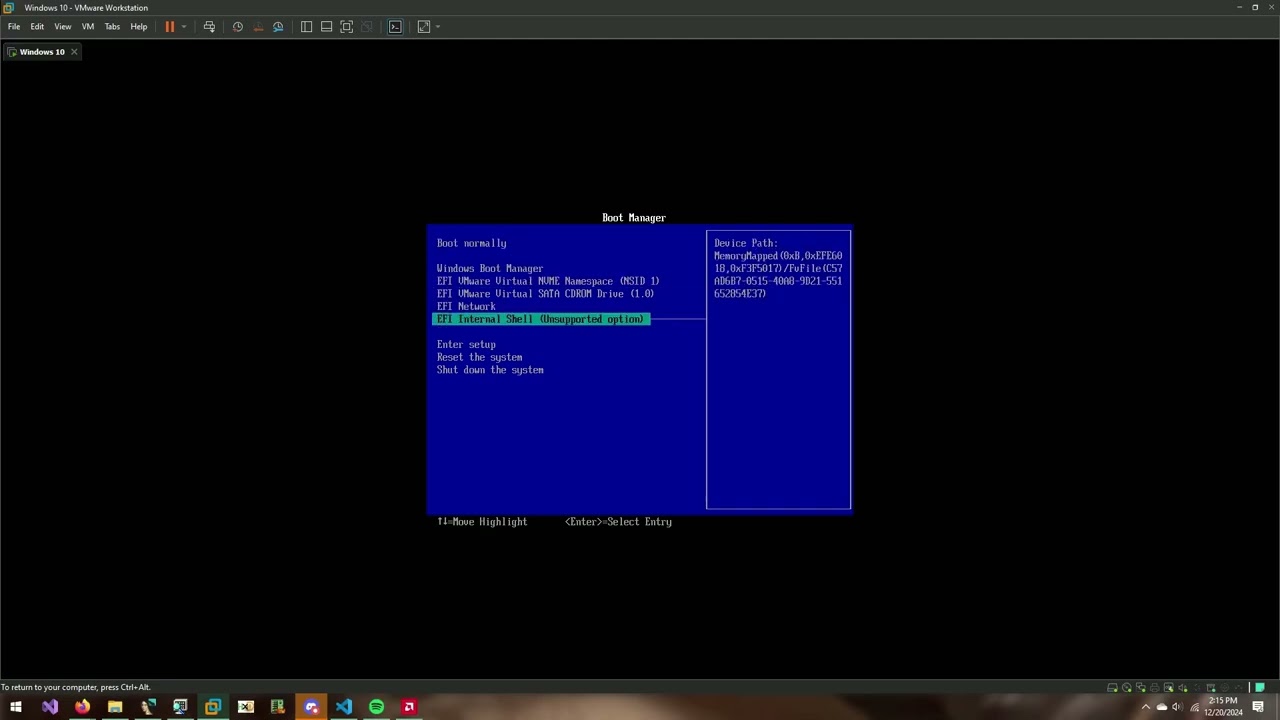The width and height of the screenshot is (1280, 720).
Task: Click the printer device status icon
Action: pyautogui.click(x=1155, y=688)
